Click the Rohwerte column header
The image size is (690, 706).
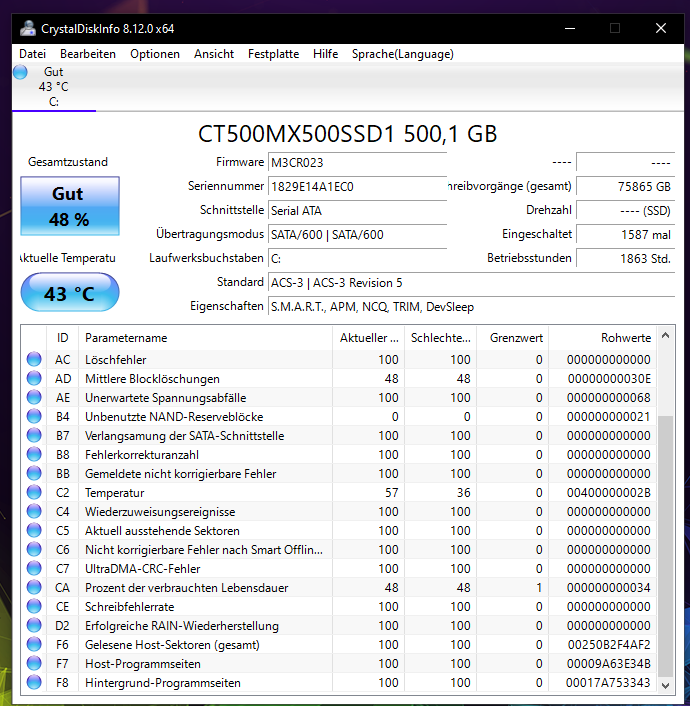[x=603, y=338]
